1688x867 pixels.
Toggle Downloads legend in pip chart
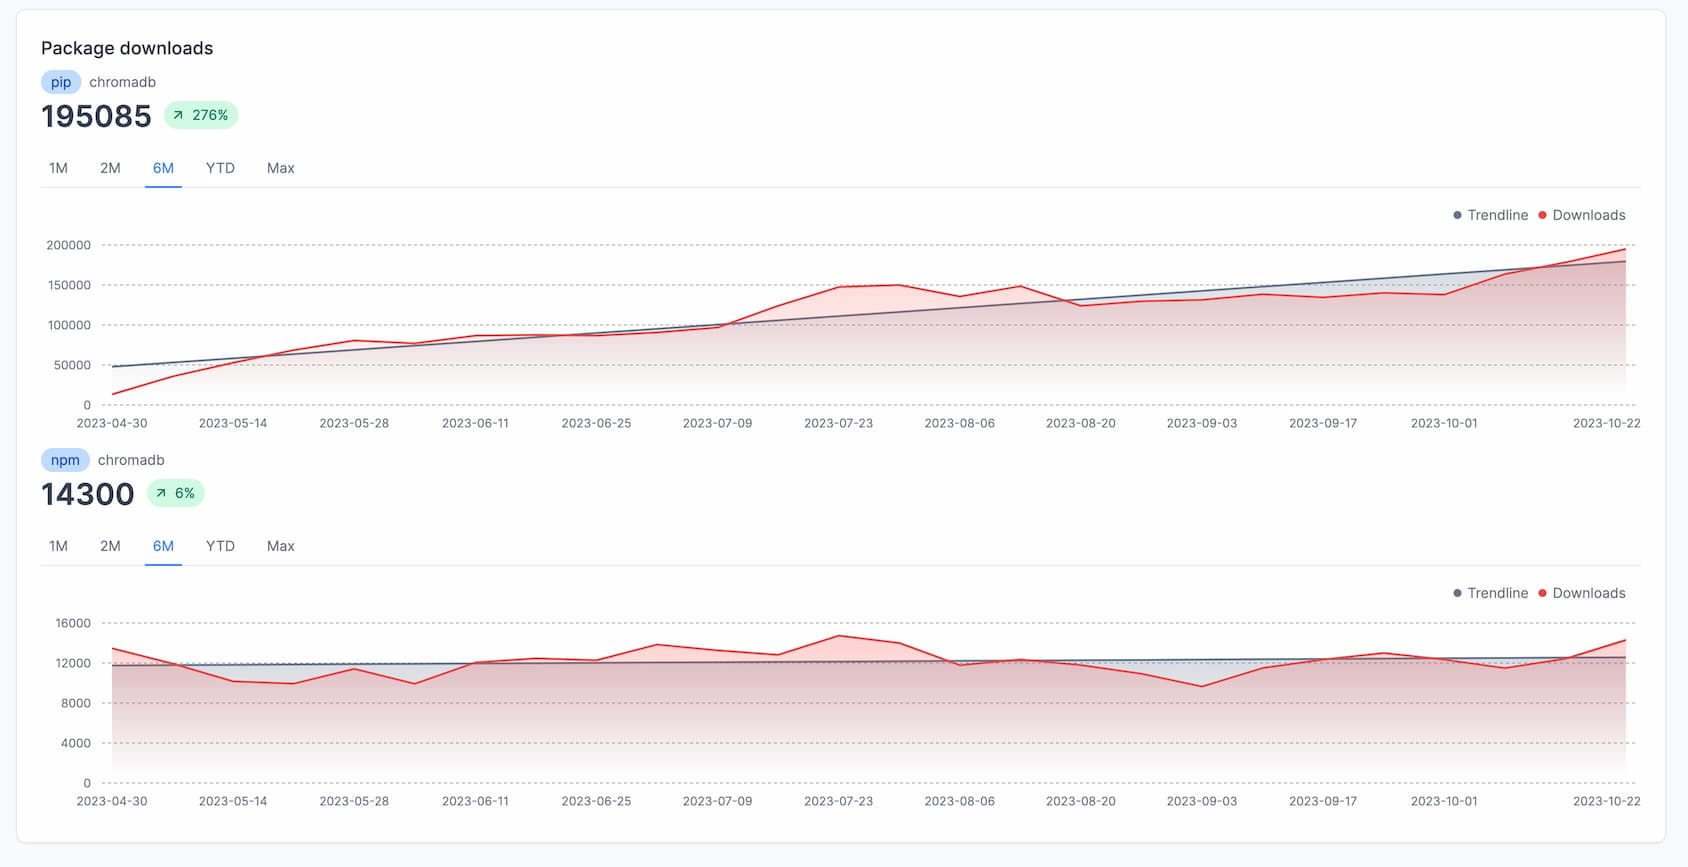(x=1582, y=215)
